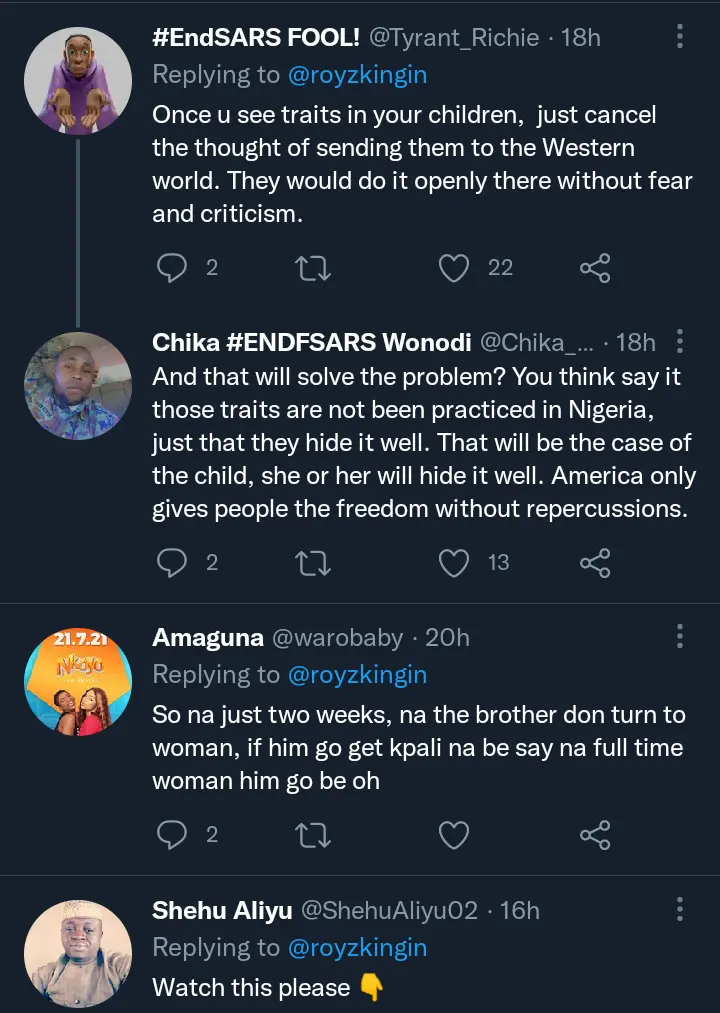Like Amaguna's tweet

455,834
